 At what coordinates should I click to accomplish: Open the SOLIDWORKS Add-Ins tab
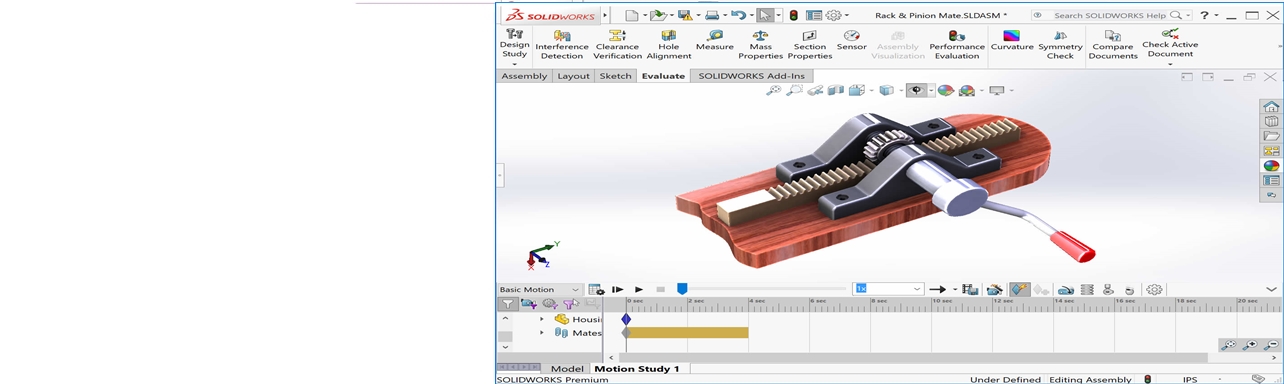751,76
